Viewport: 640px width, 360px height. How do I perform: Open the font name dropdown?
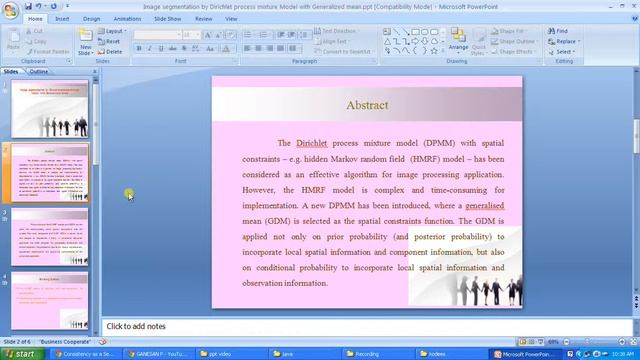179,35
